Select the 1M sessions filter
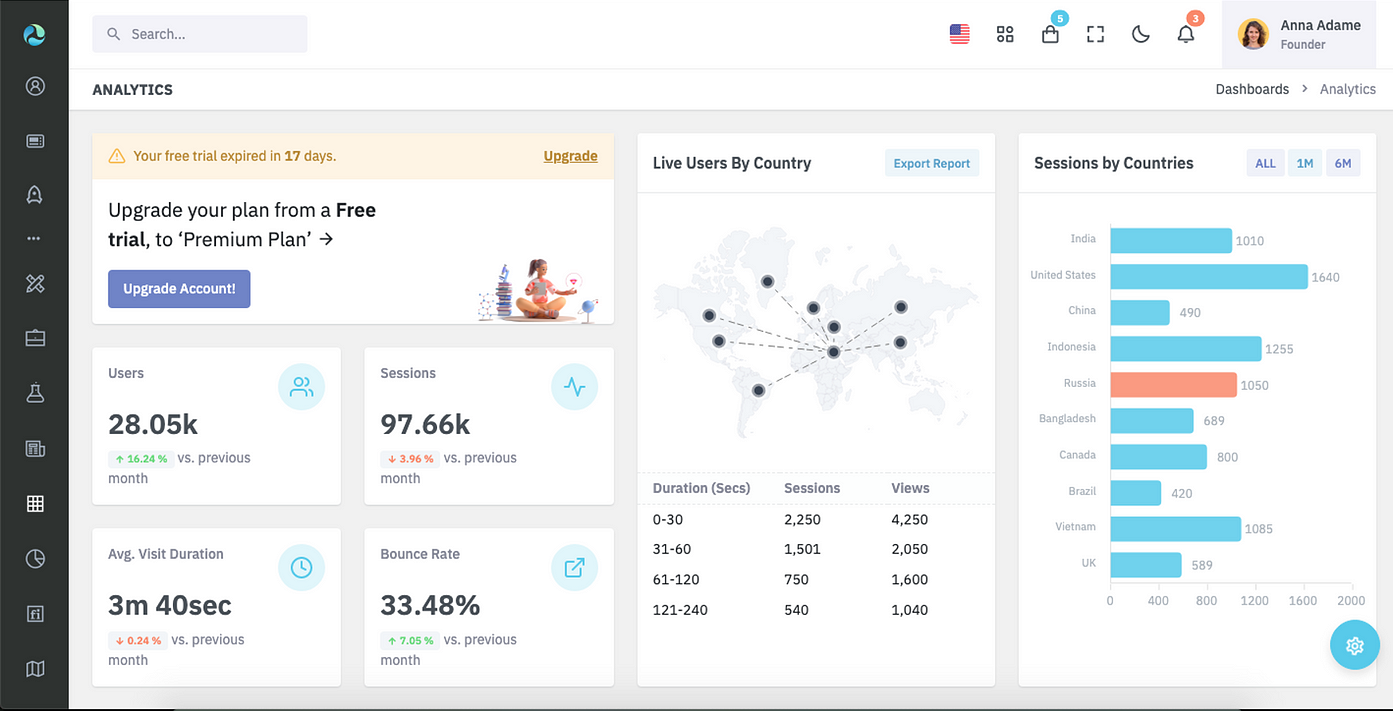1393x711 pixels. [x=1305, y=163]
